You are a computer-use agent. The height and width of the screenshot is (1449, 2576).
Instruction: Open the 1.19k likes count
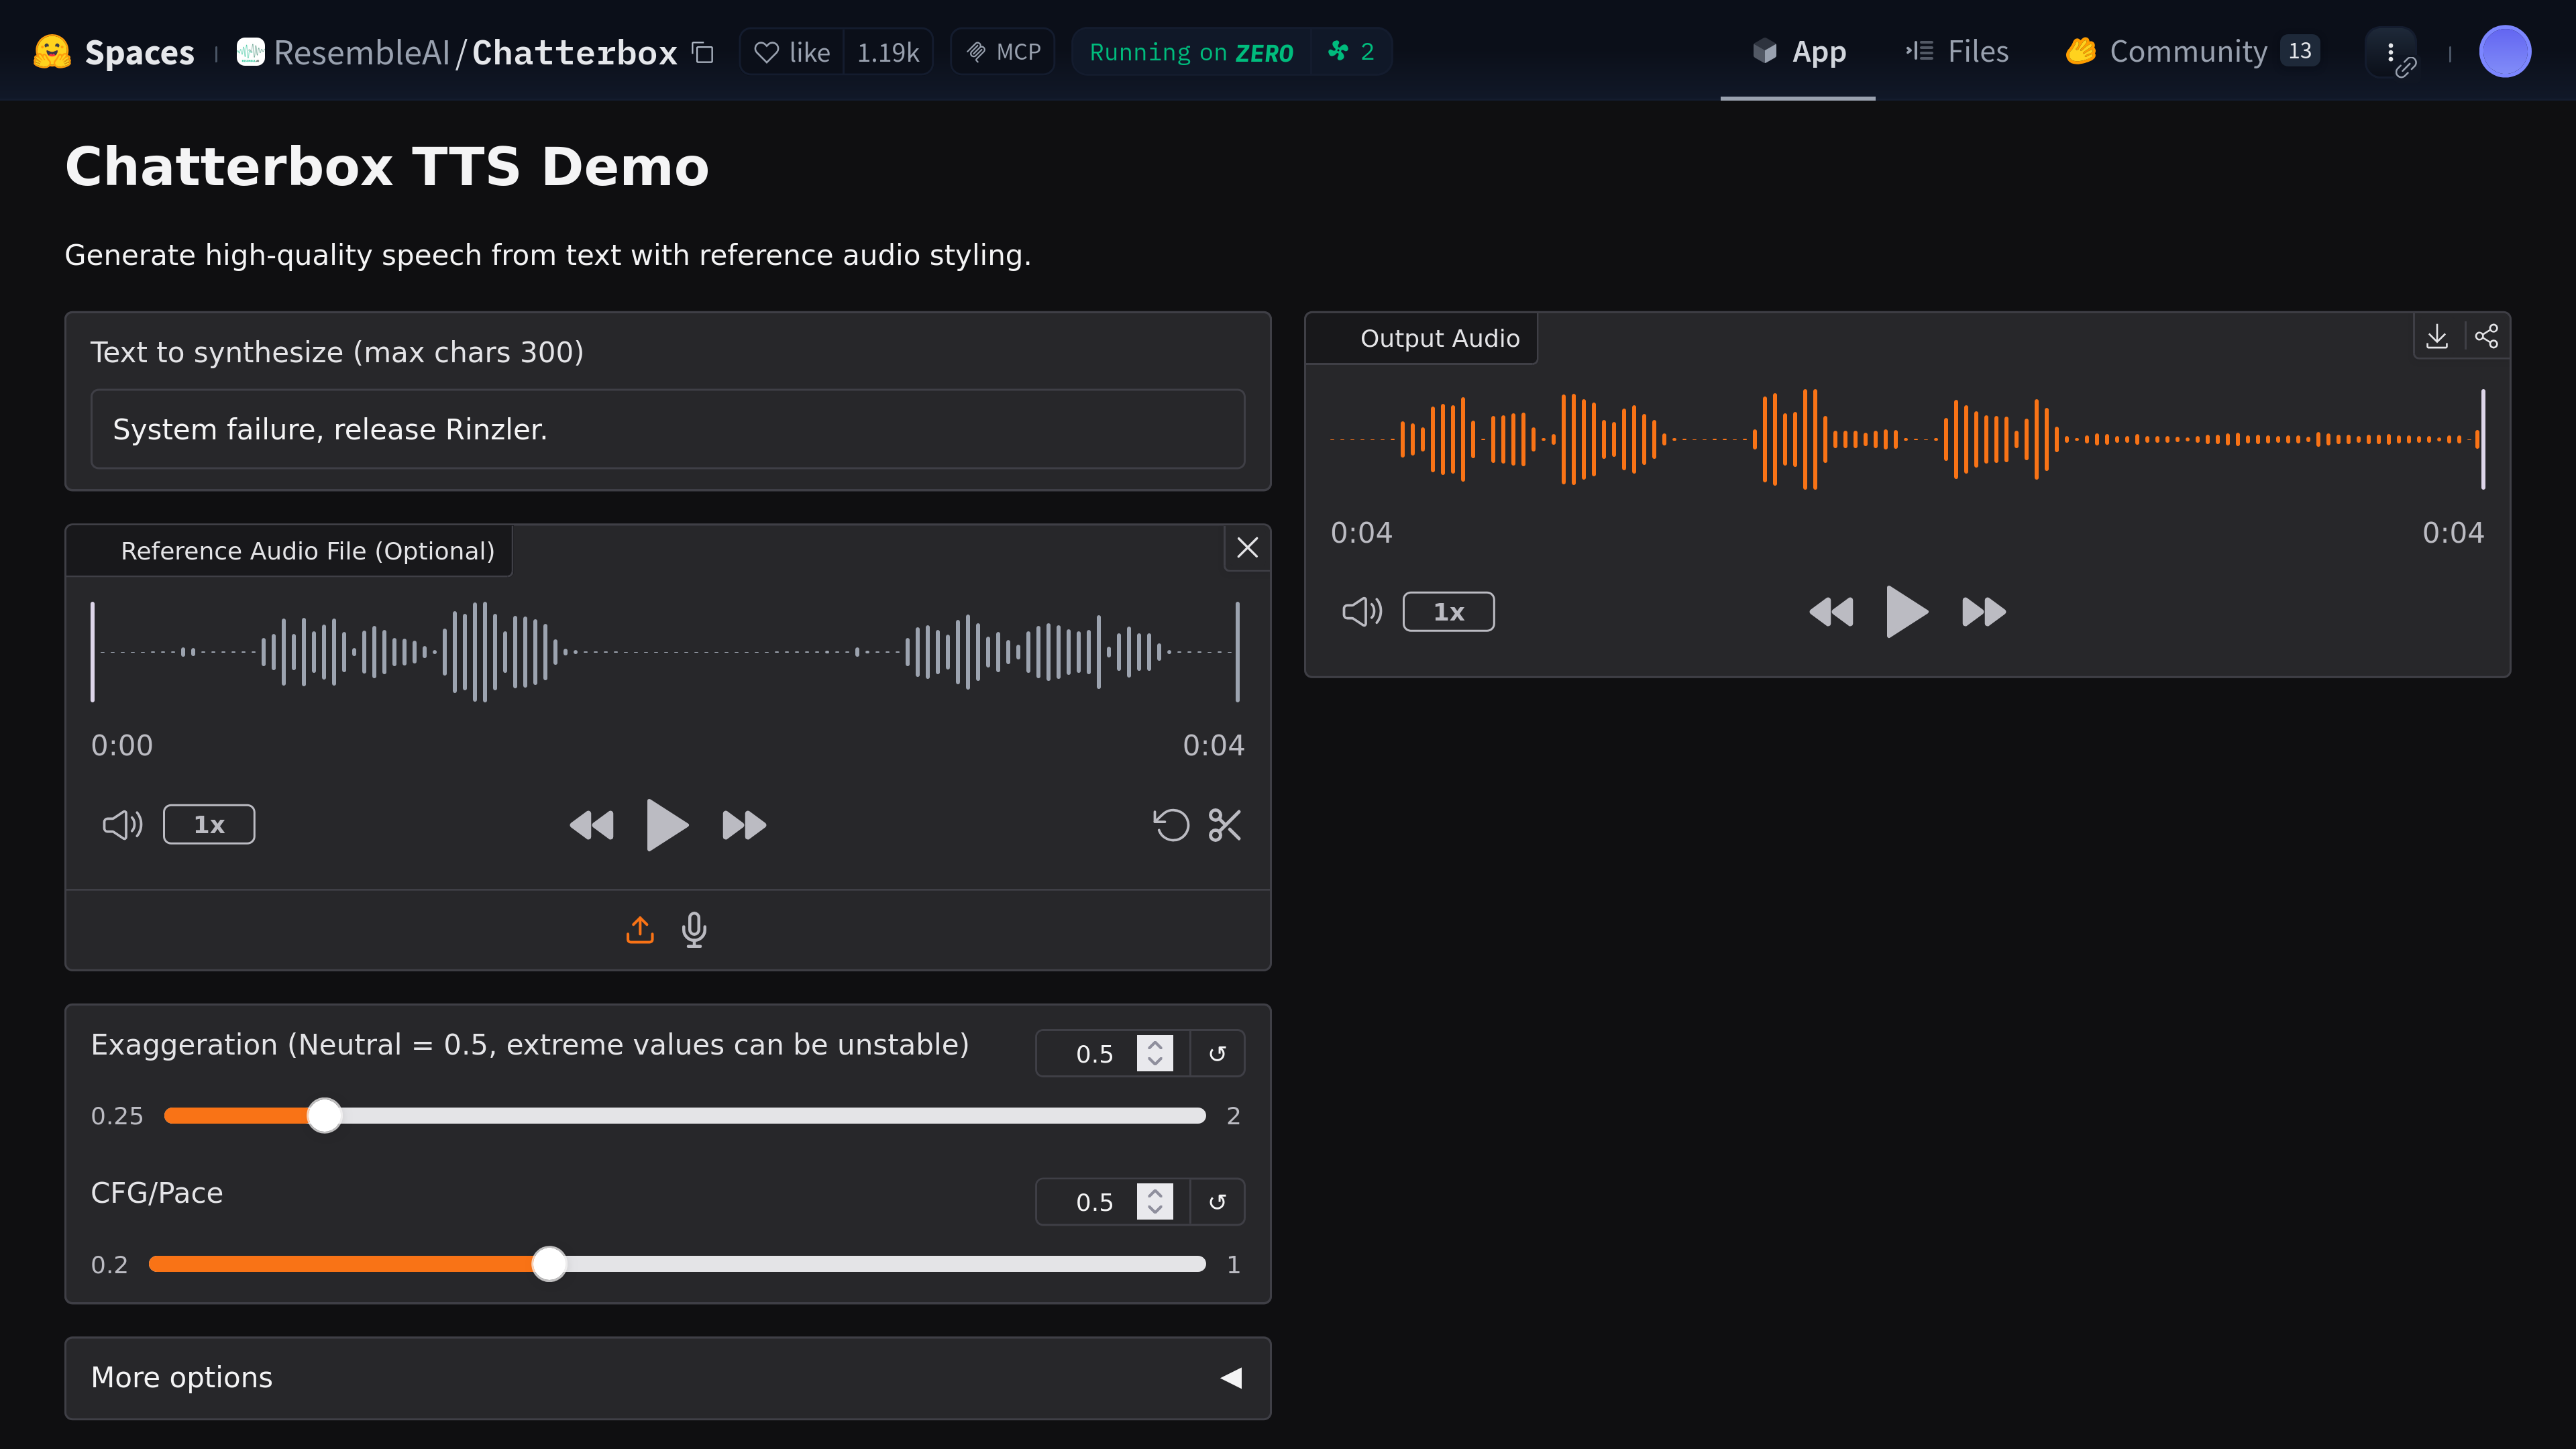(887, 52)
